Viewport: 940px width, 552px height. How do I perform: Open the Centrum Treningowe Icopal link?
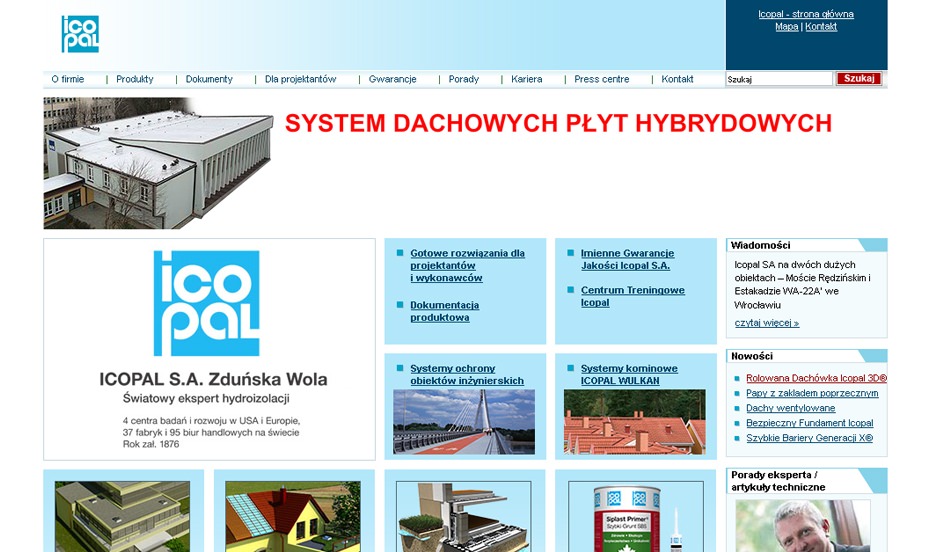(x=632, y=296)
